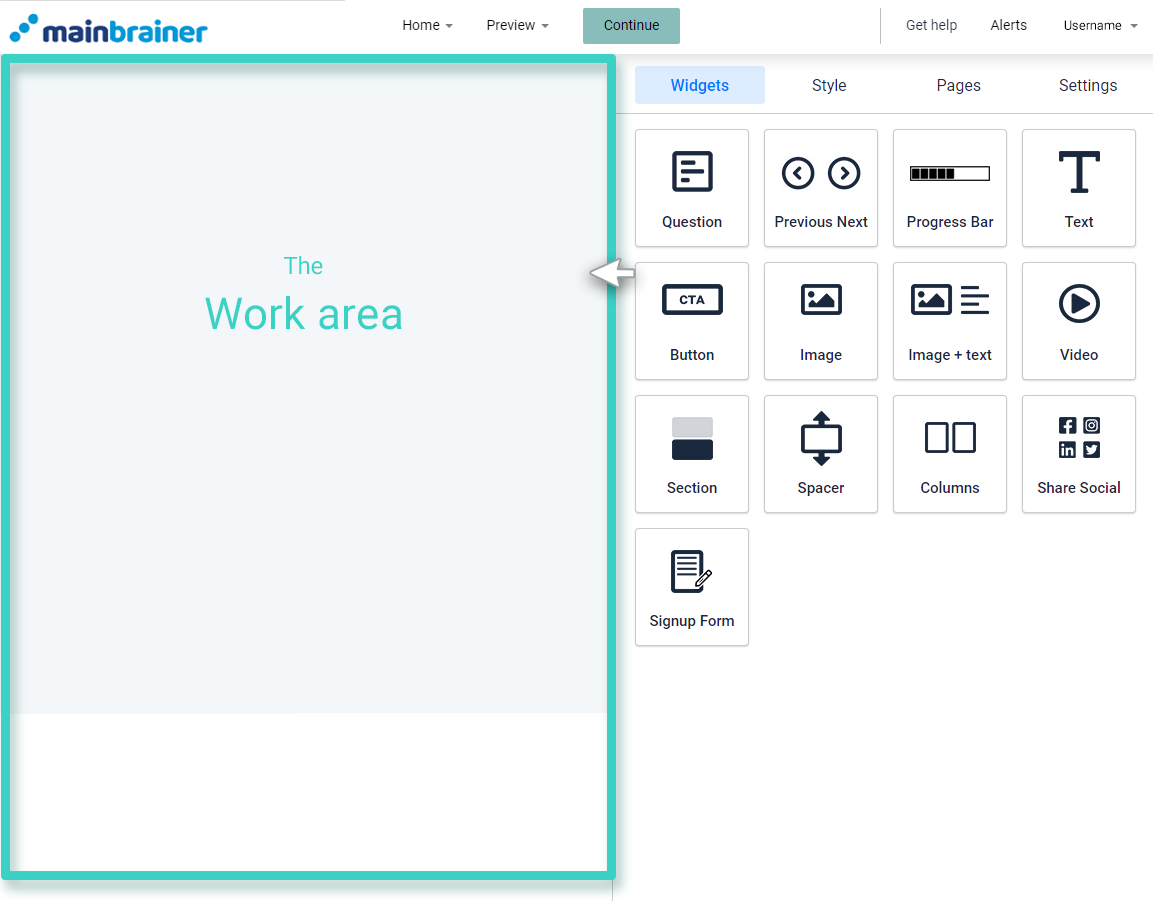Image resolution: width=1153 pixels, height=901 pixels.
Task: Add the Previous Next navigation widget
Action: tap(821, 188)
